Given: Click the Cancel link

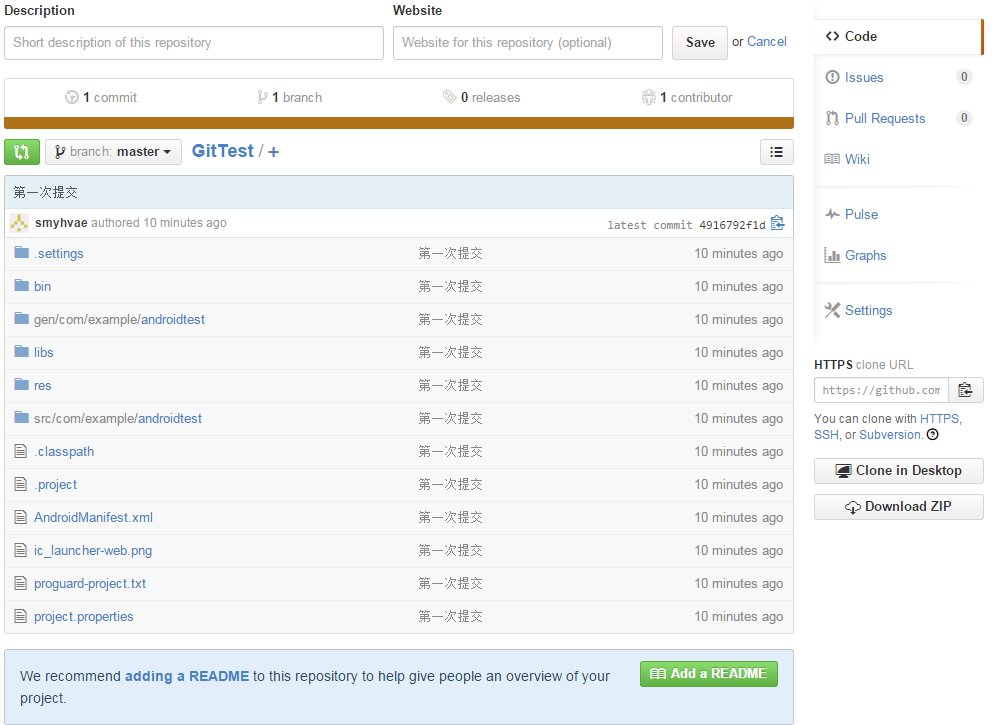Looking at the screenshot, I should click(767, 42).
